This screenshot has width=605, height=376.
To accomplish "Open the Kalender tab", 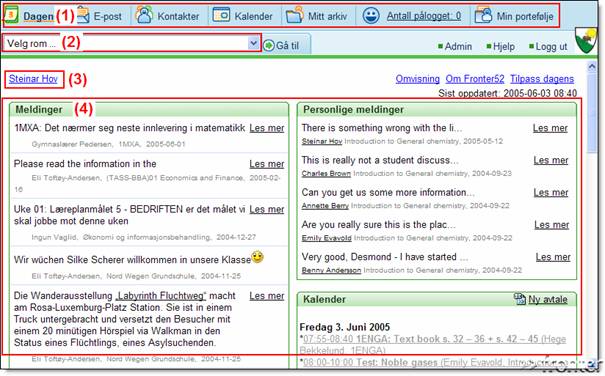I will [253, 16].
